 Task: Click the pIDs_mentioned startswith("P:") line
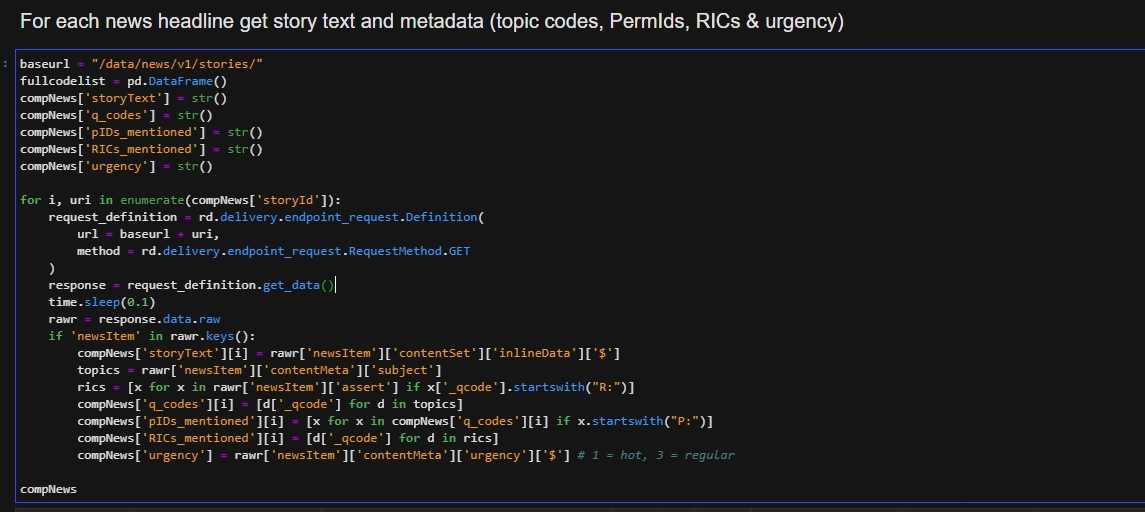click(x=395, y=421)
